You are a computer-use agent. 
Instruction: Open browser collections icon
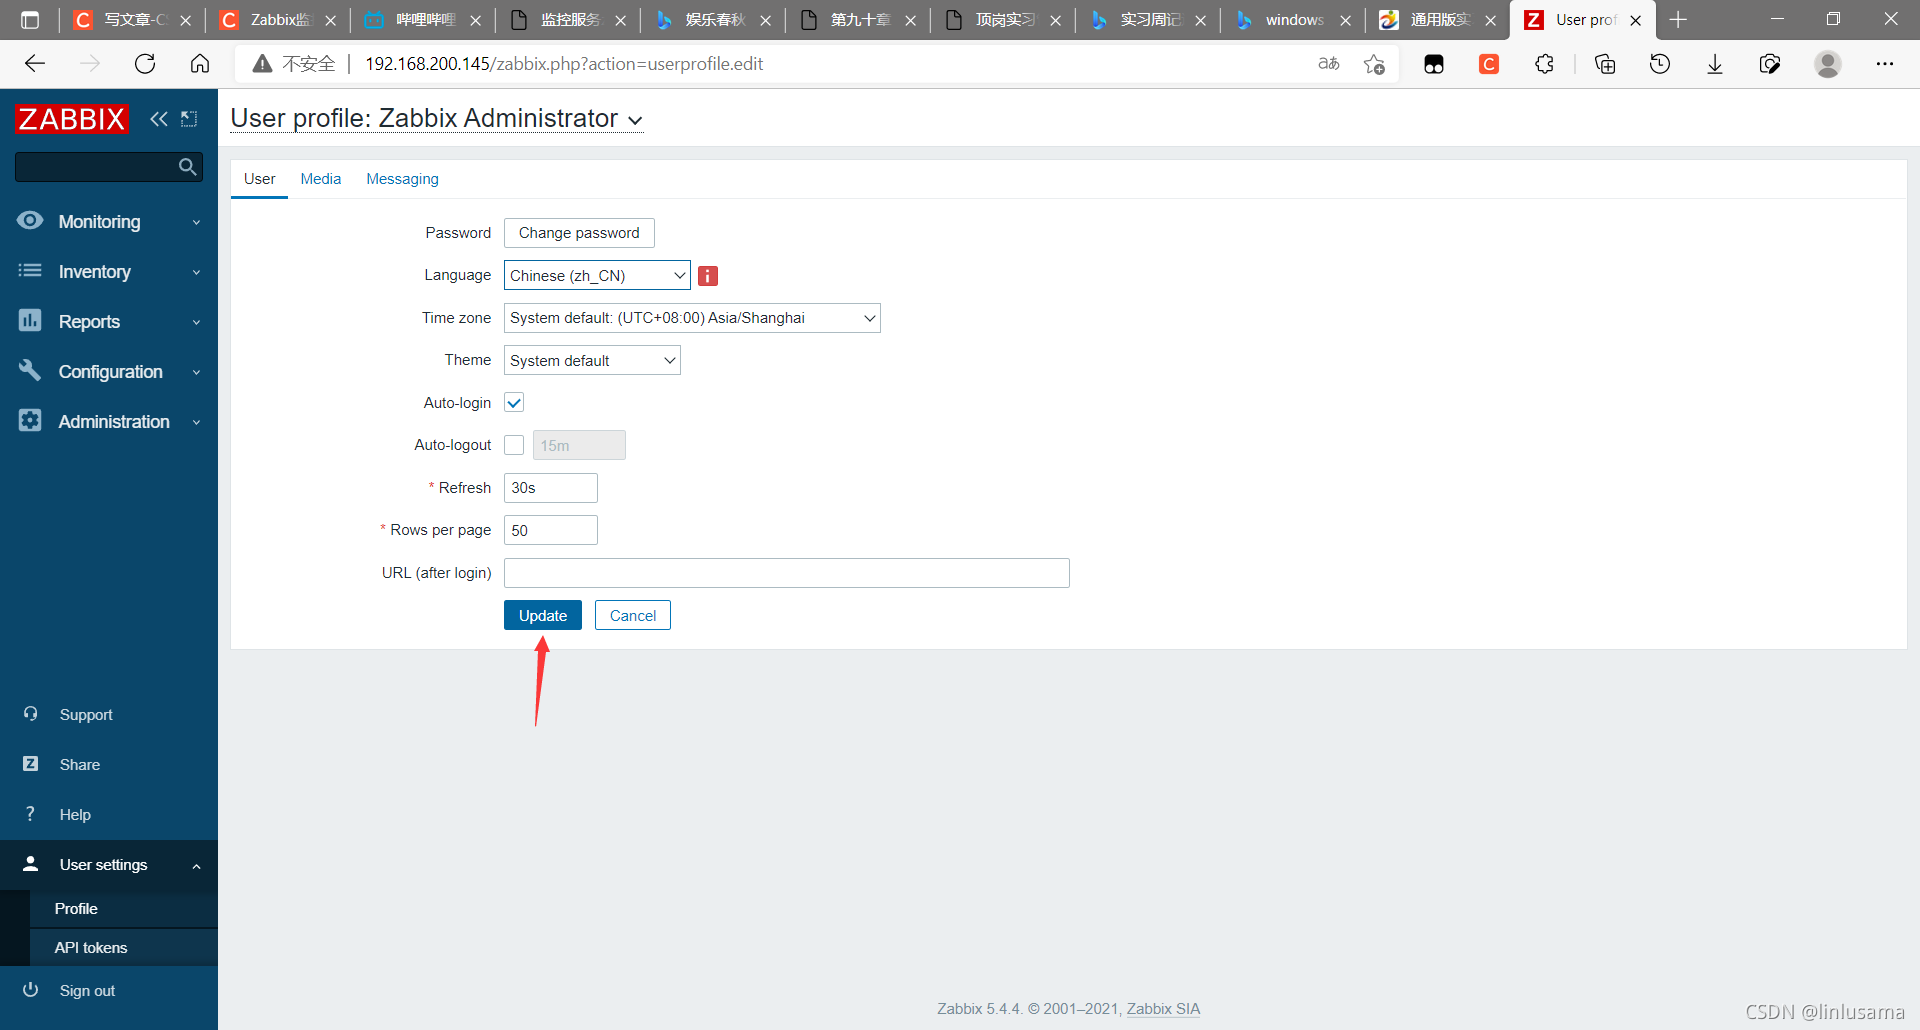coord(1605,64)
